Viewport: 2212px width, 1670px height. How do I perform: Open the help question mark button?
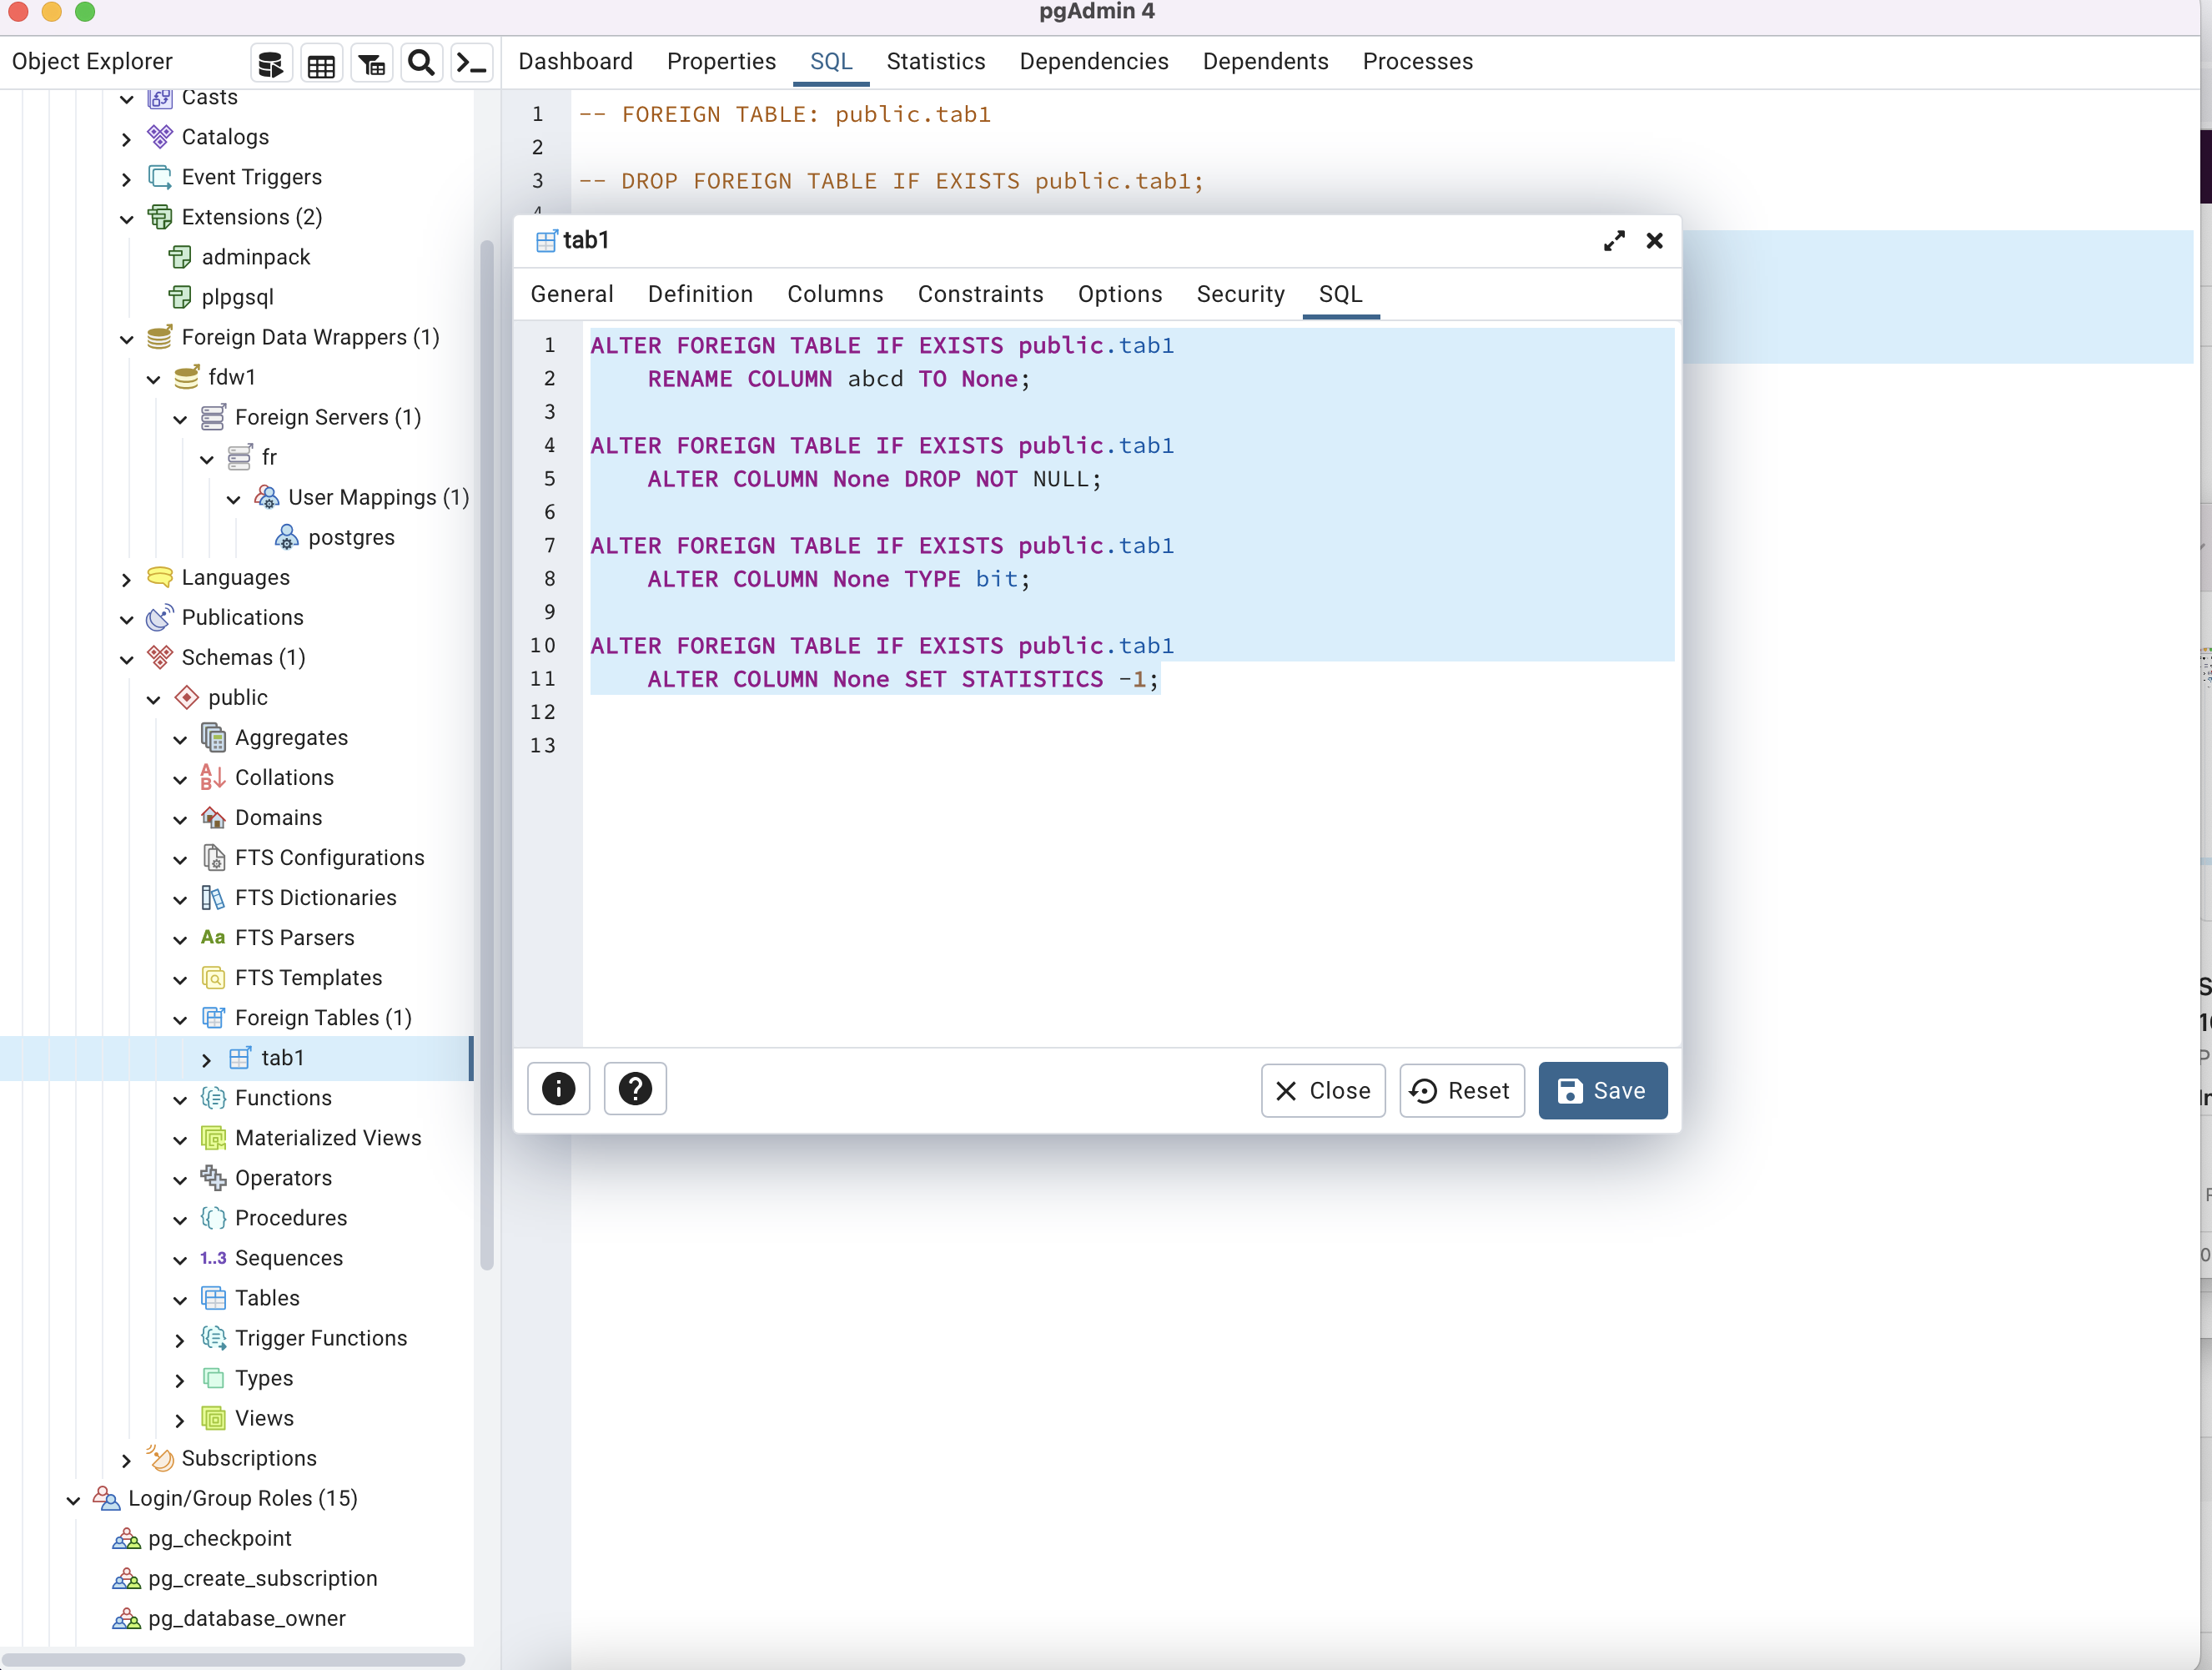click(635, 1089)
